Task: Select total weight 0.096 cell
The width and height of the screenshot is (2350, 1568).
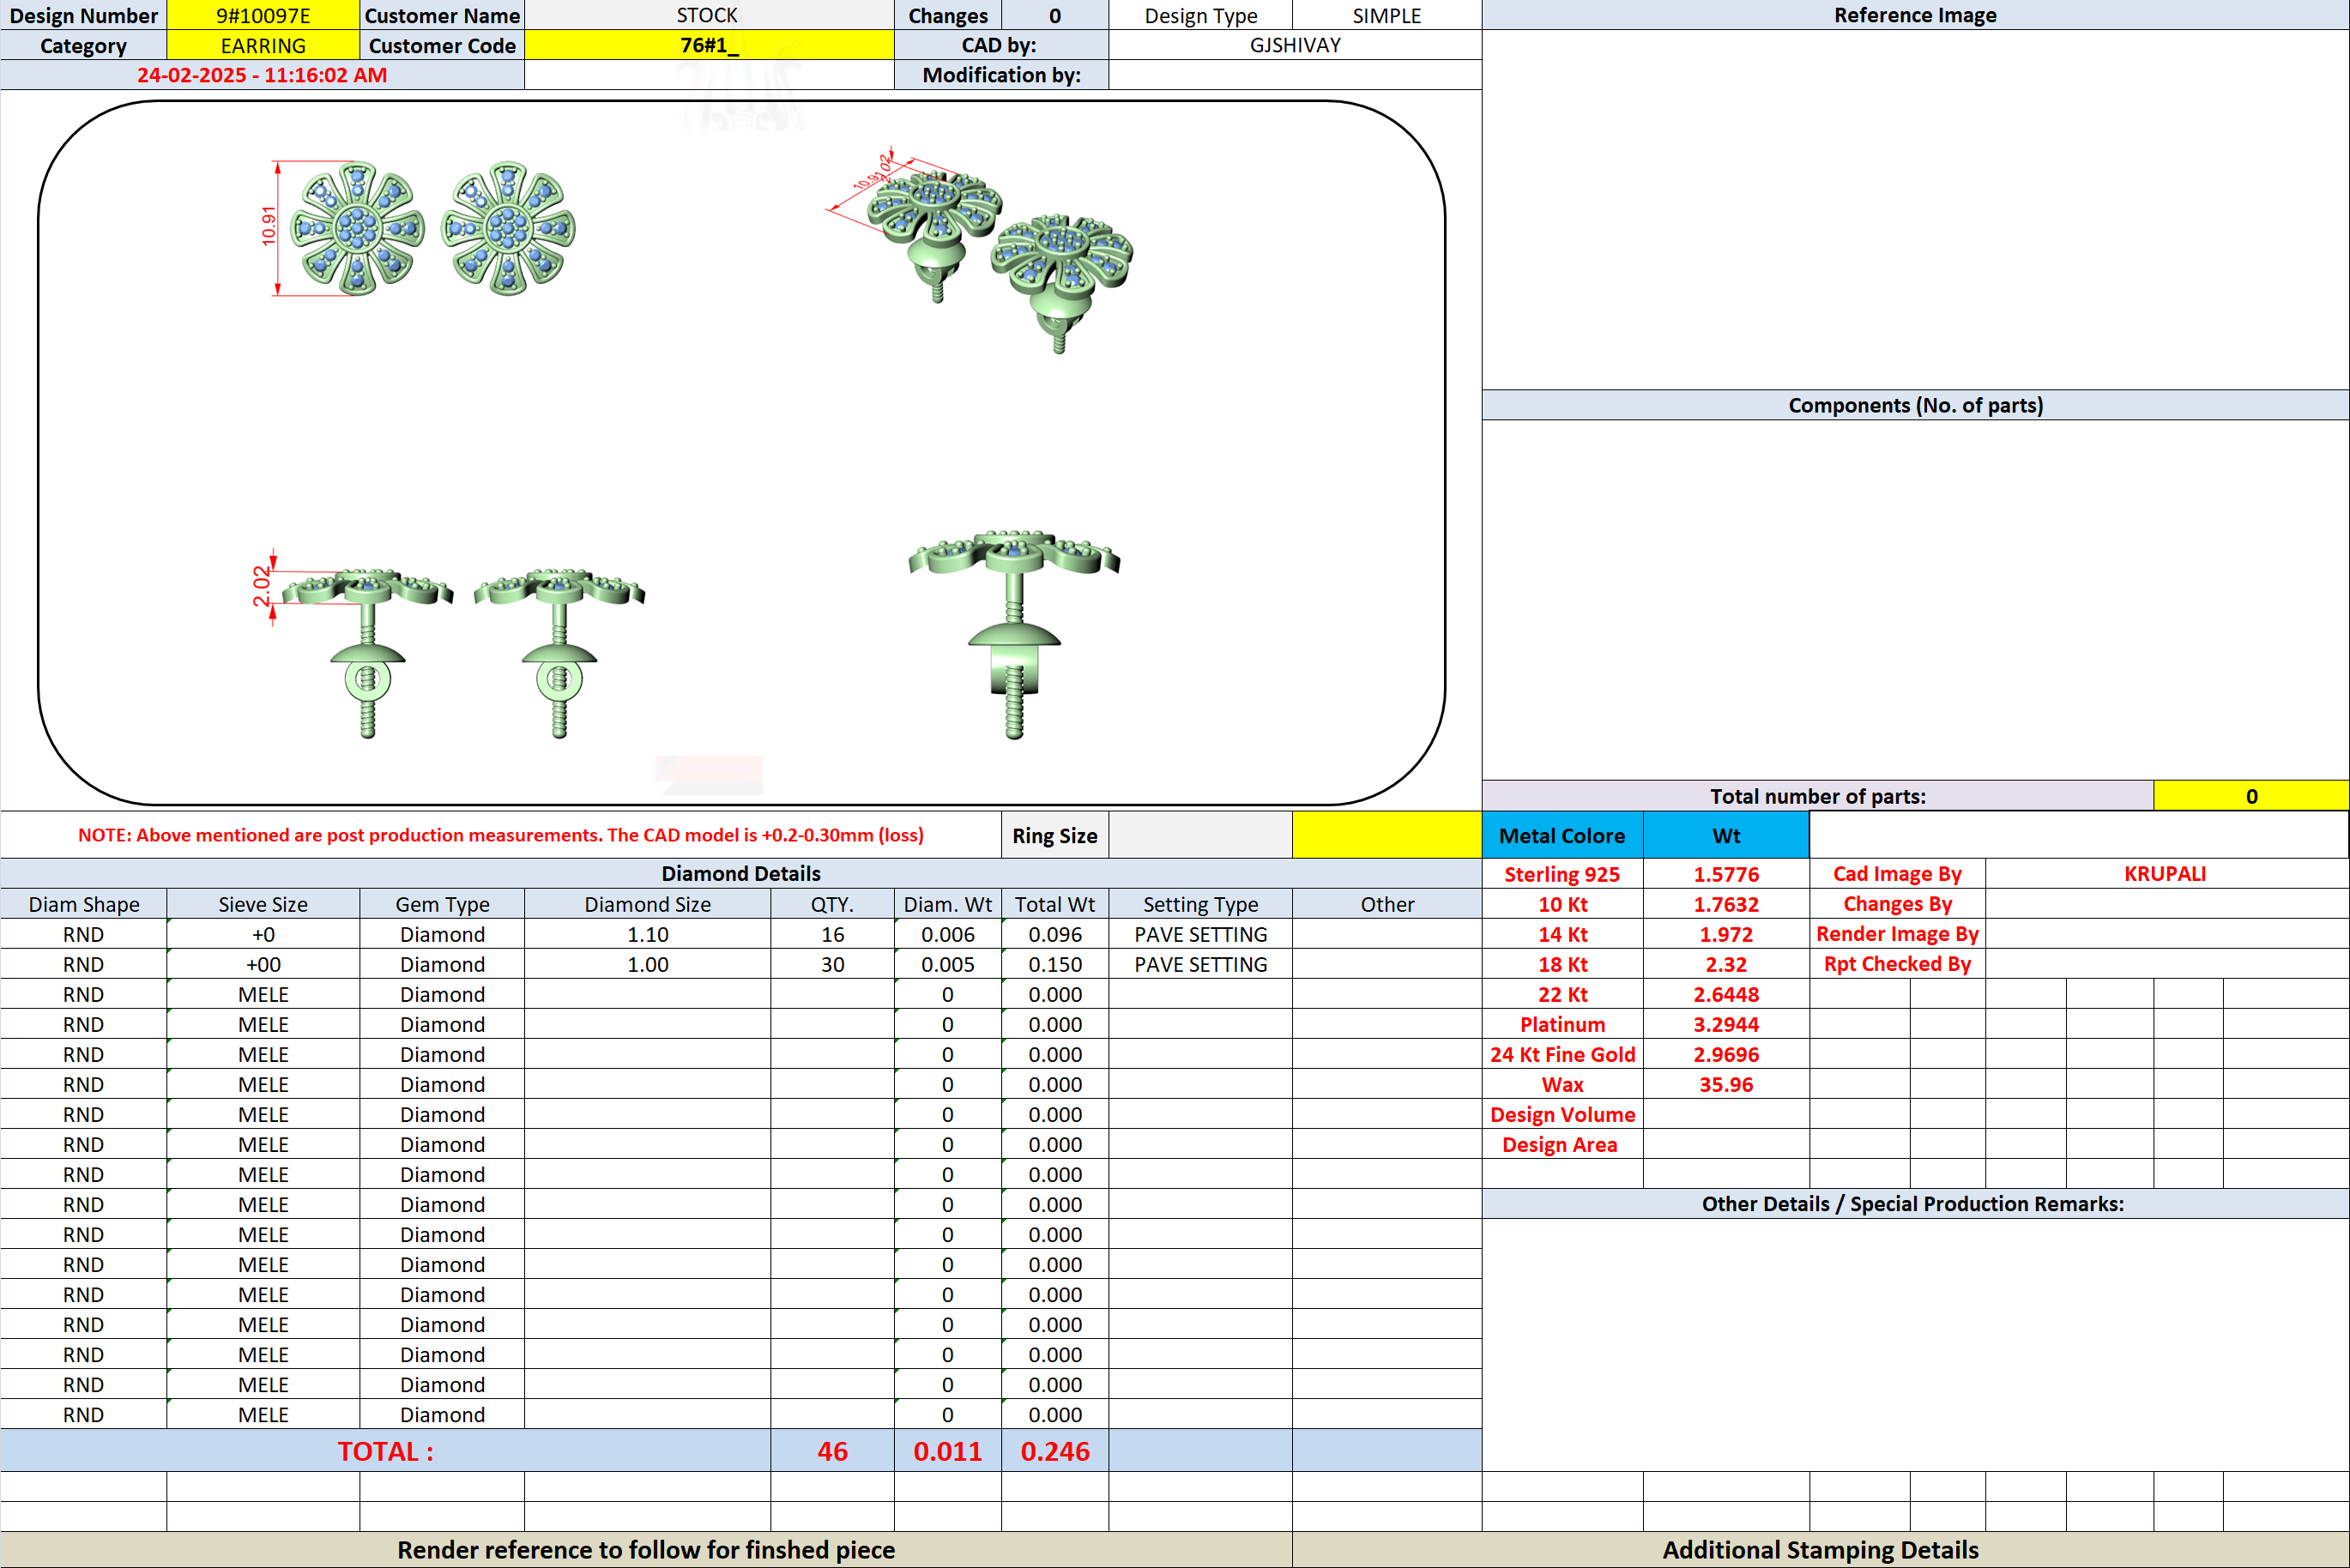Action: coord(1055,934)
